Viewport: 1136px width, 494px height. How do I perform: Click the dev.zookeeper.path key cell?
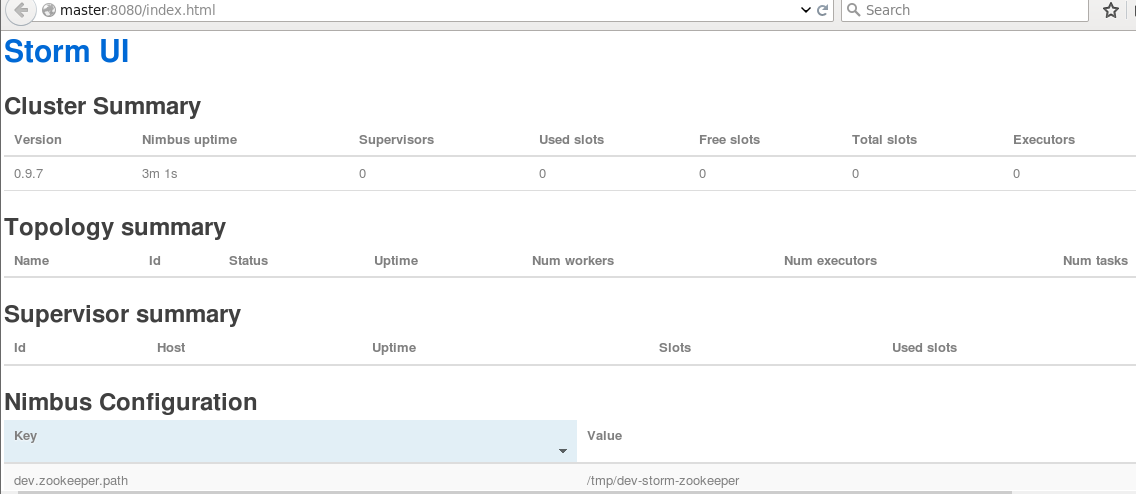(x=71, y=481)
